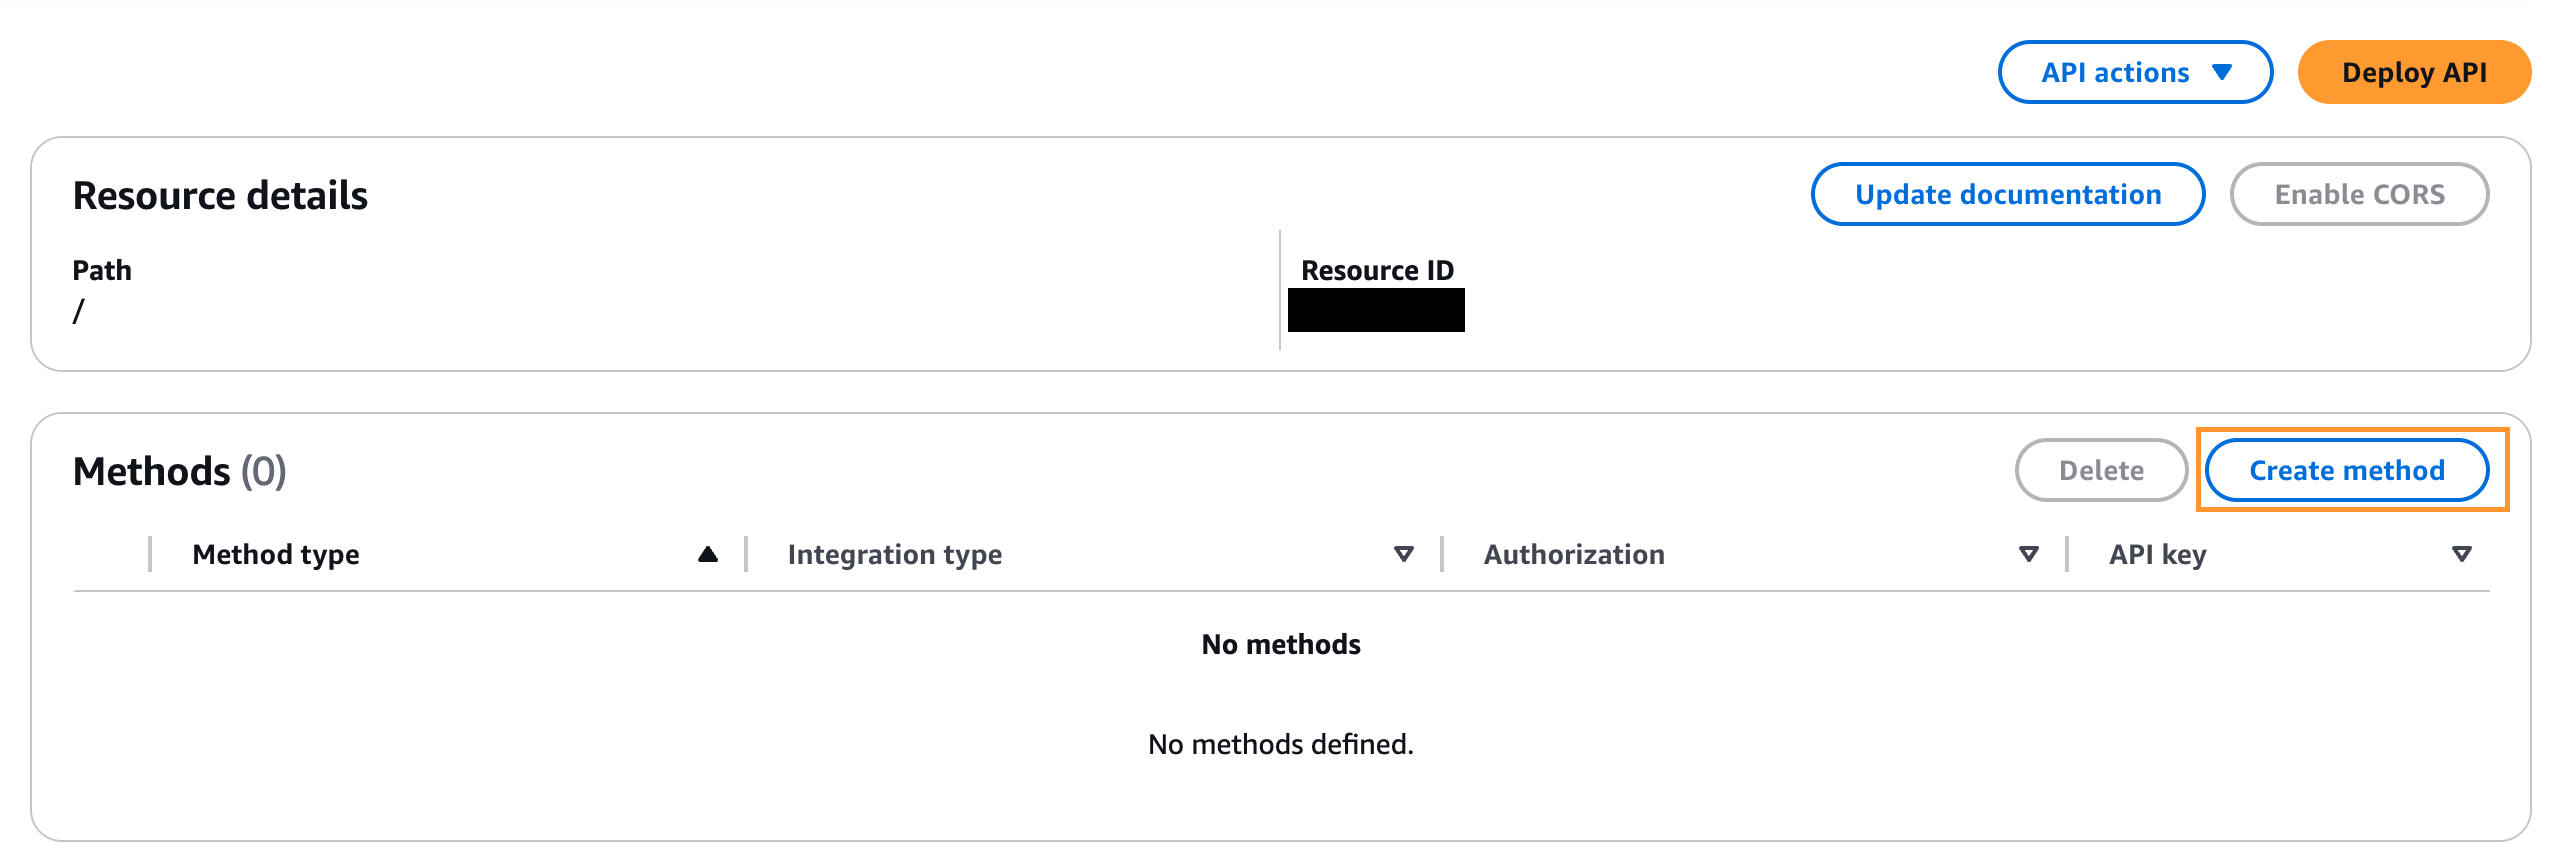2556x868 pixels.
Task: Click the Authorization column sort triangle
Action: [x=2028, y=554]
